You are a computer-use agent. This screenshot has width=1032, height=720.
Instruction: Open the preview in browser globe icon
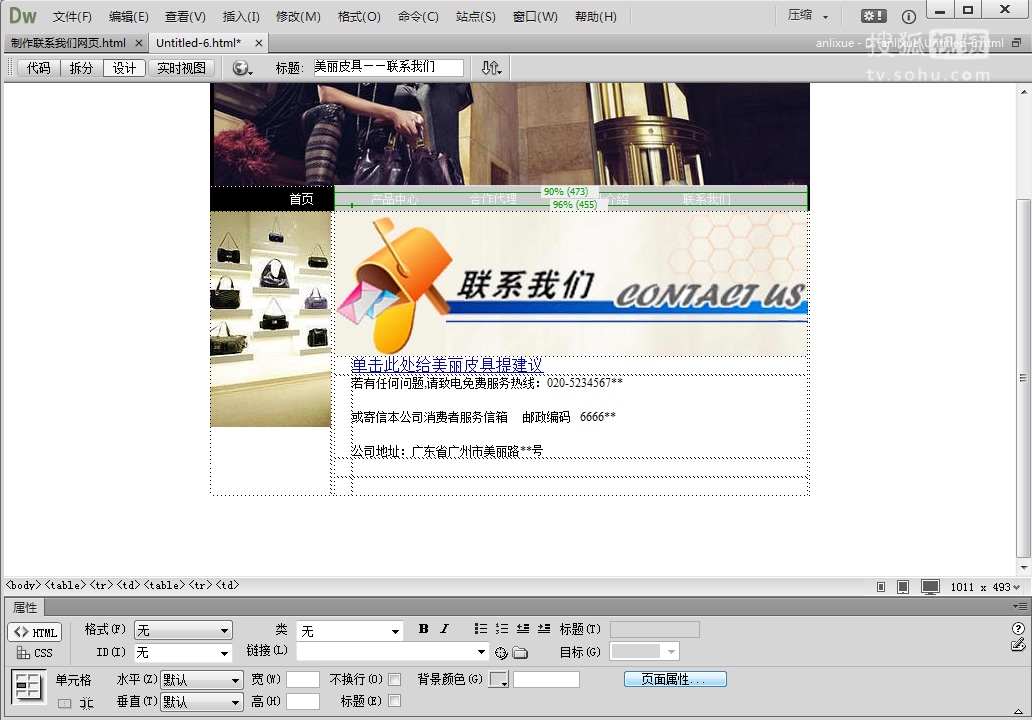tap(241, 68)
